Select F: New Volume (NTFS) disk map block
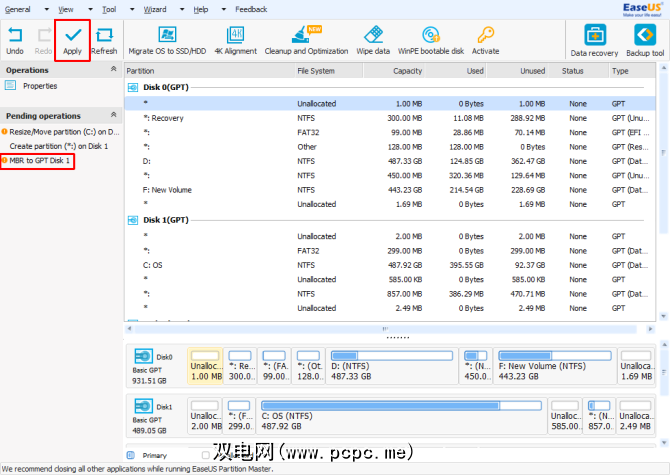 pyautogui.click(x=555, y=366)
